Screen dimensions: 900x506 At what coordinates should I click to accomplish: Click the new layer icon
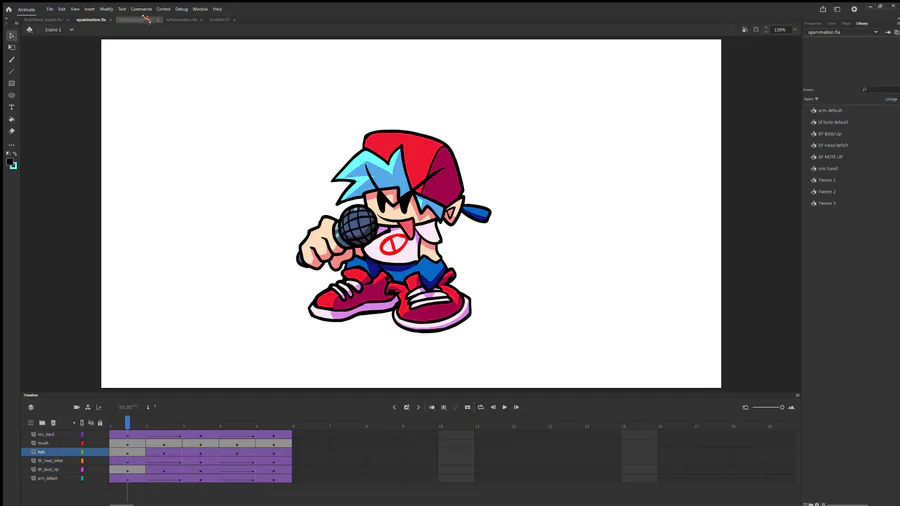tap(30, 423)
